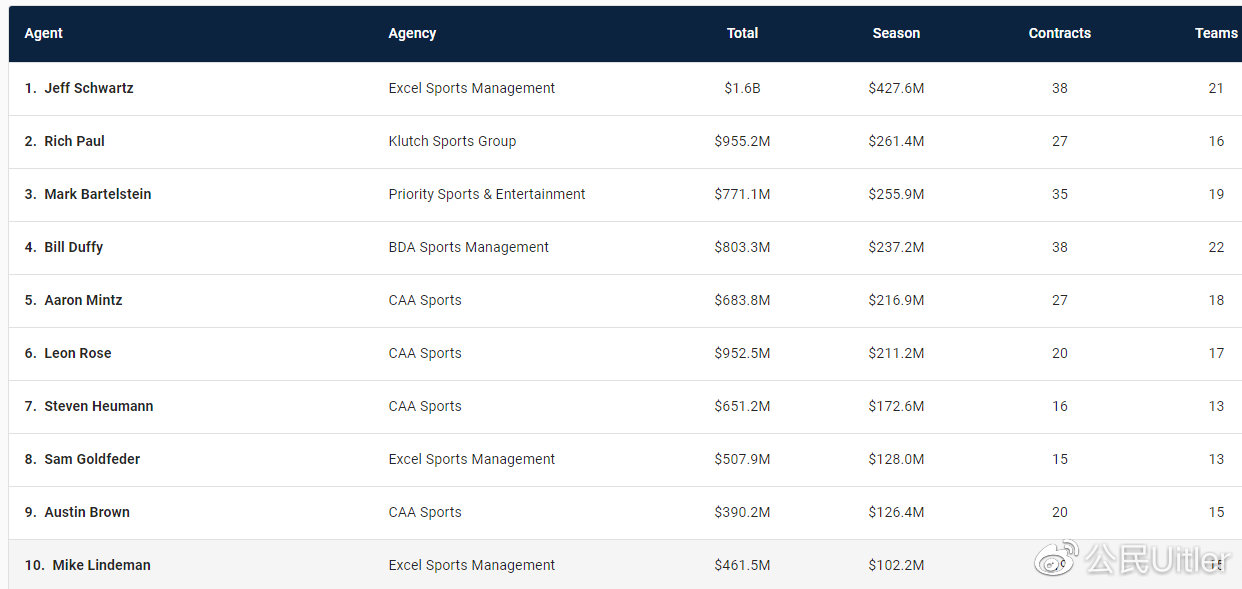Sort by the Season column header
The image size is (1242, 589).
click(x=896, y=33)
